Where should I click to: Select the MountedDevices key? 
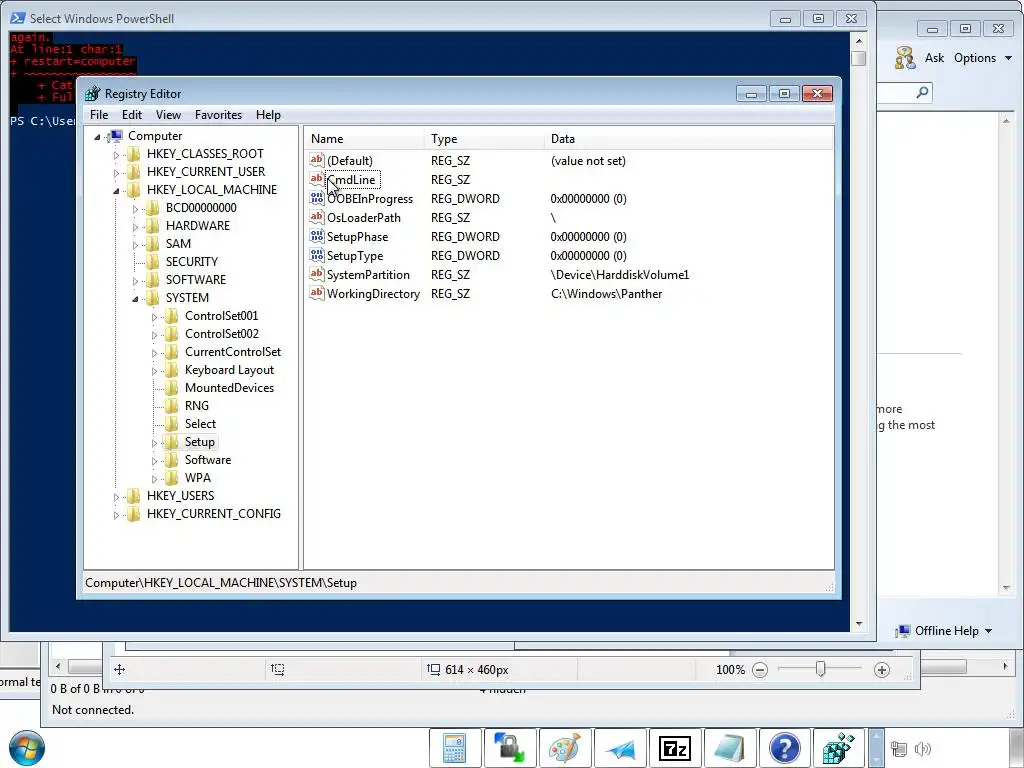229,388
